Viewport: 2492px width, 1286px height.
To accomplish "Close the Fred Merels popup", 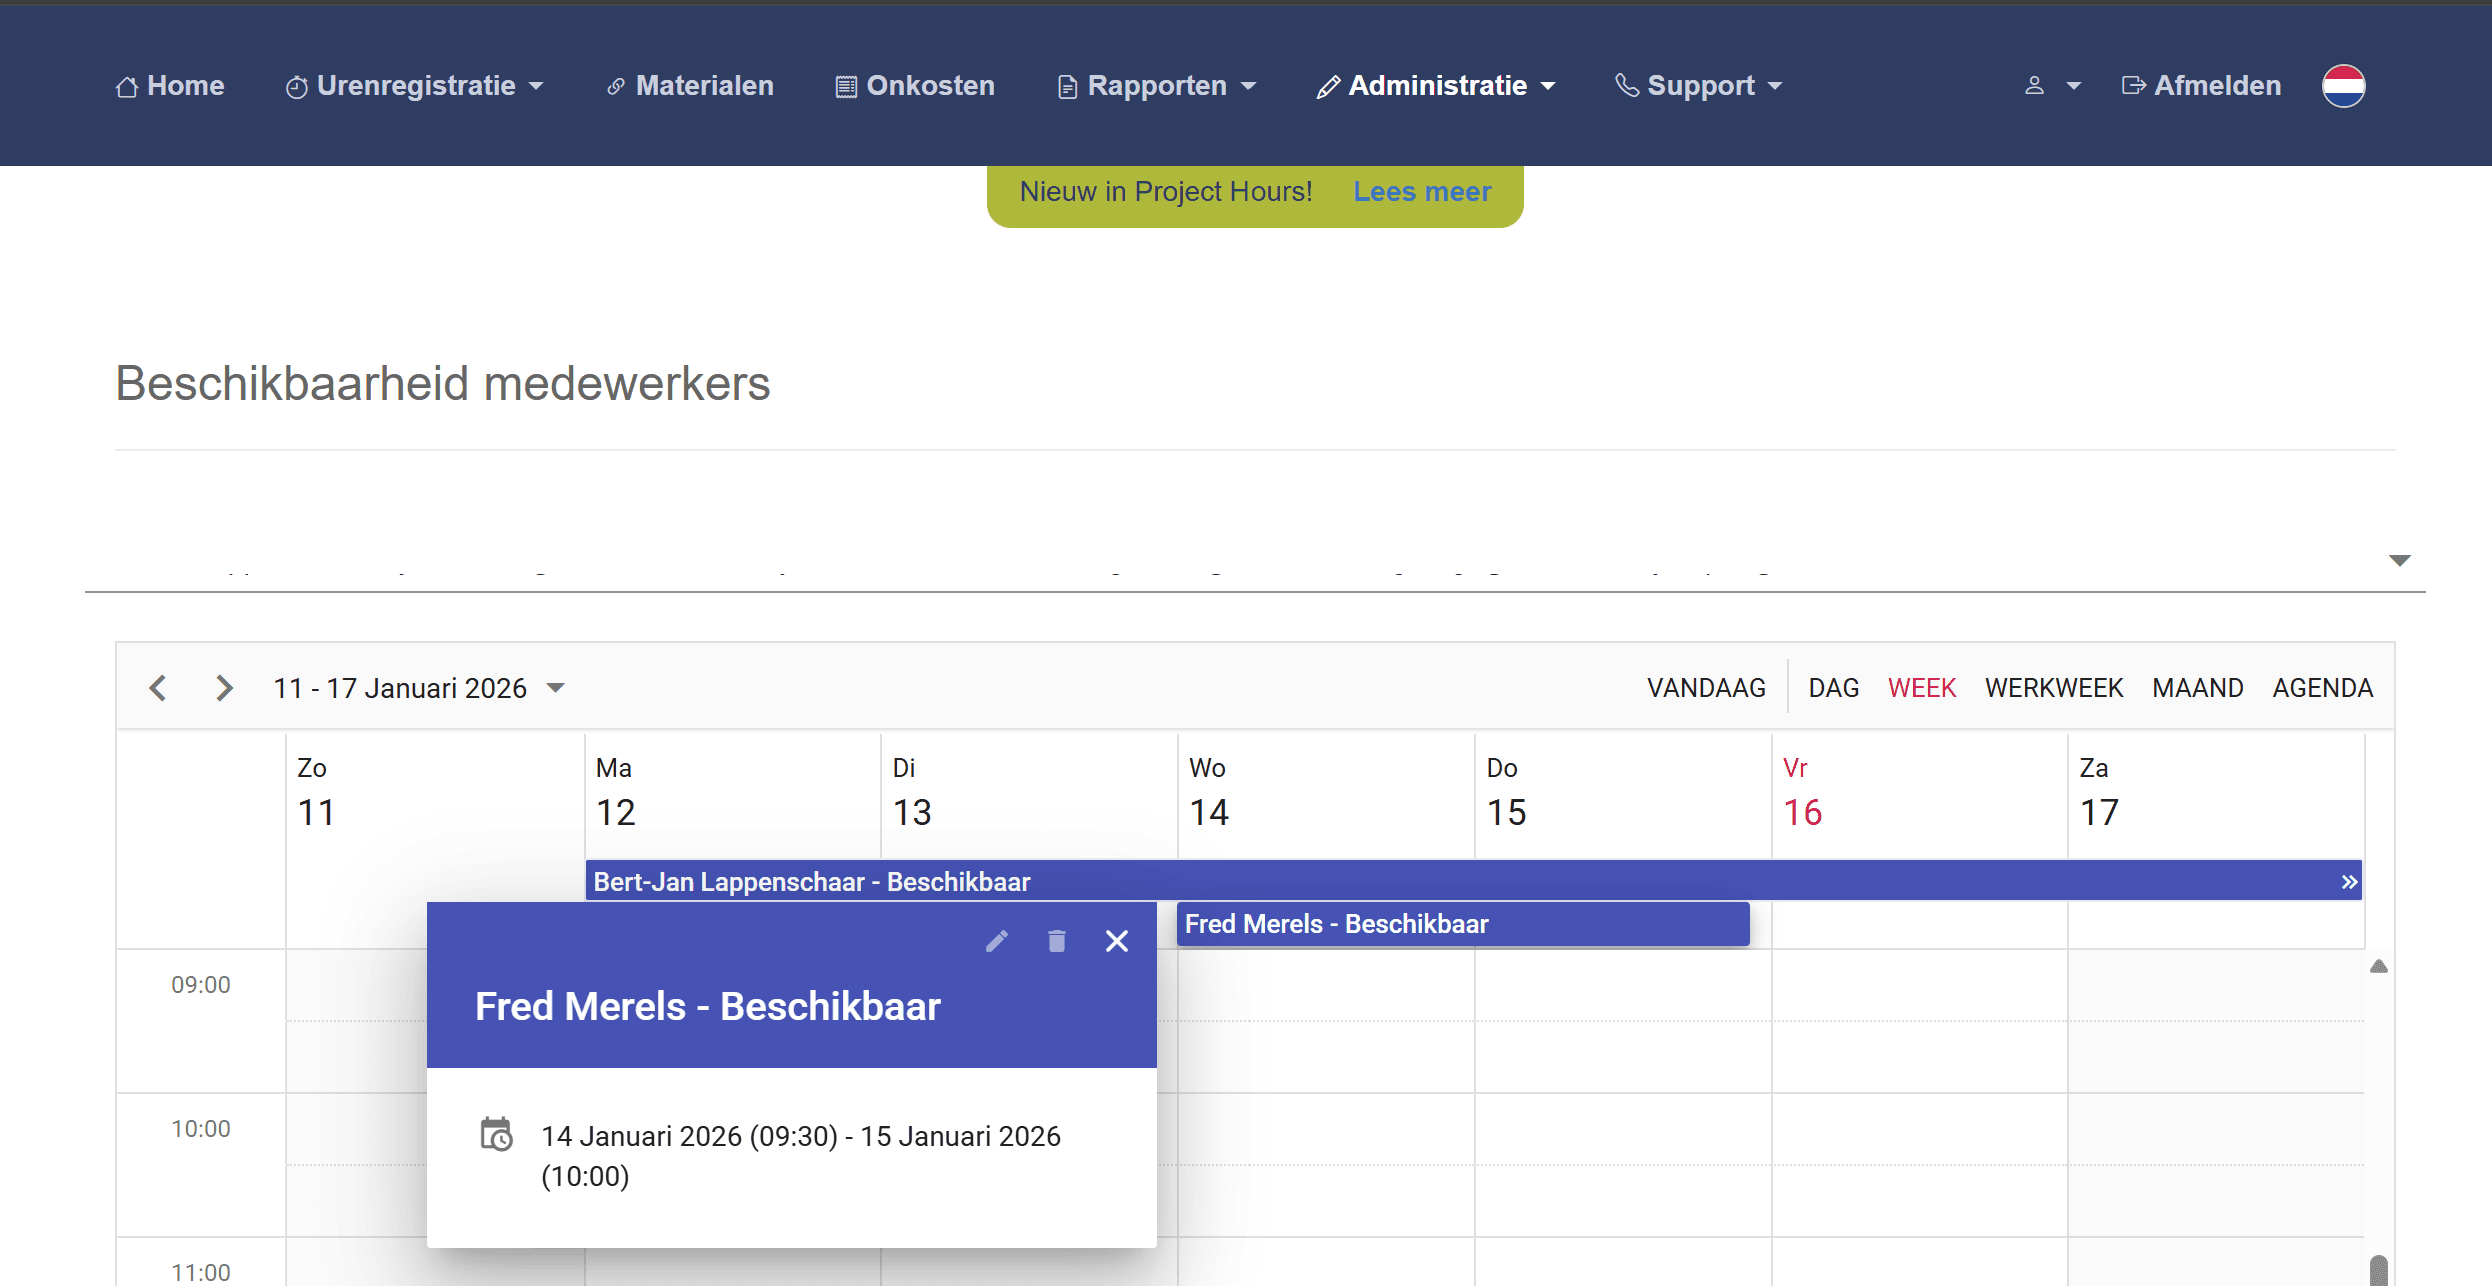I will pyautogui.click(x=1117, y=941).
